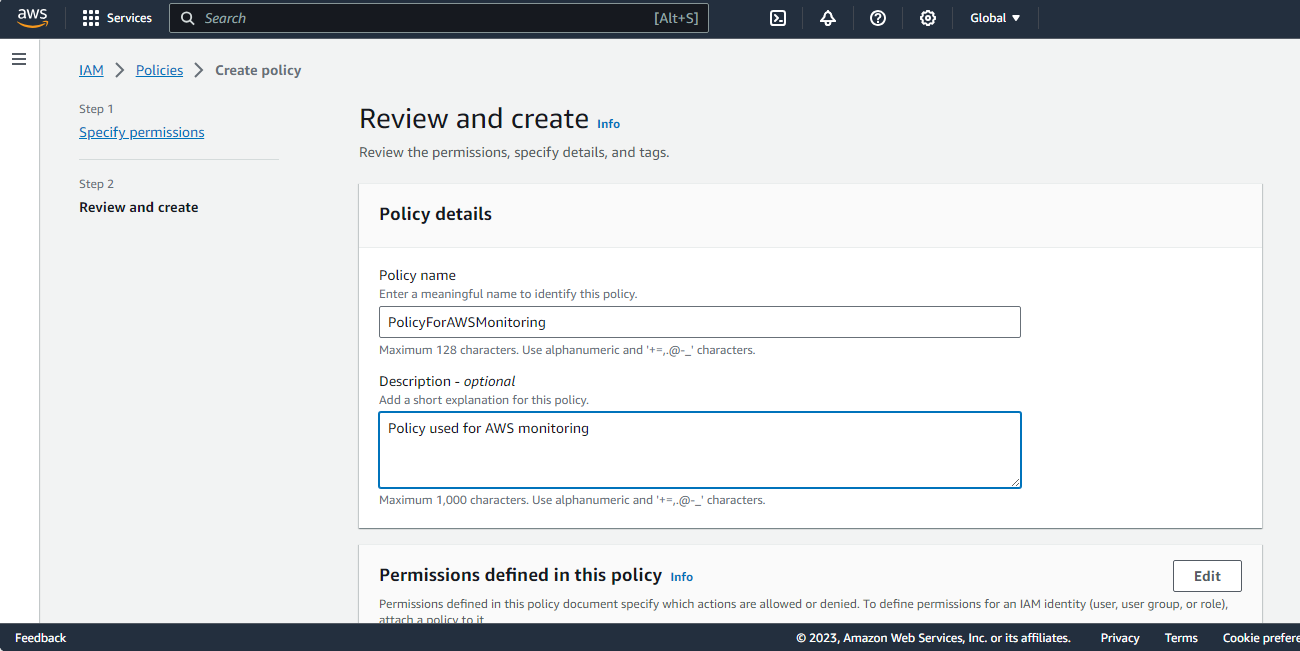The height and width of the screenshot is (651, 1300).
Task: Click the Create policy breadcrumb text
Action: point(258,70)
